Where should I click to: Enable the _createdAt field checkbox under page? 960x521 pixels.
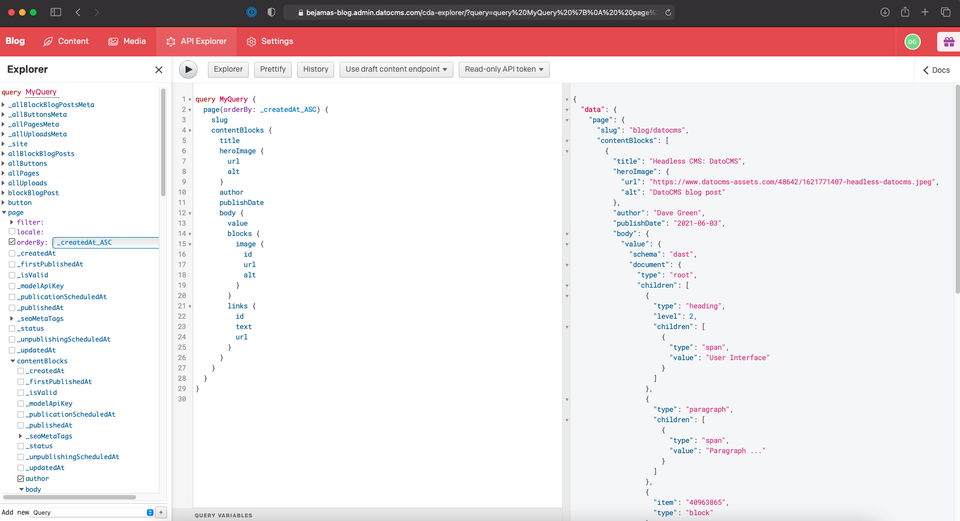[x=12, y=253]
